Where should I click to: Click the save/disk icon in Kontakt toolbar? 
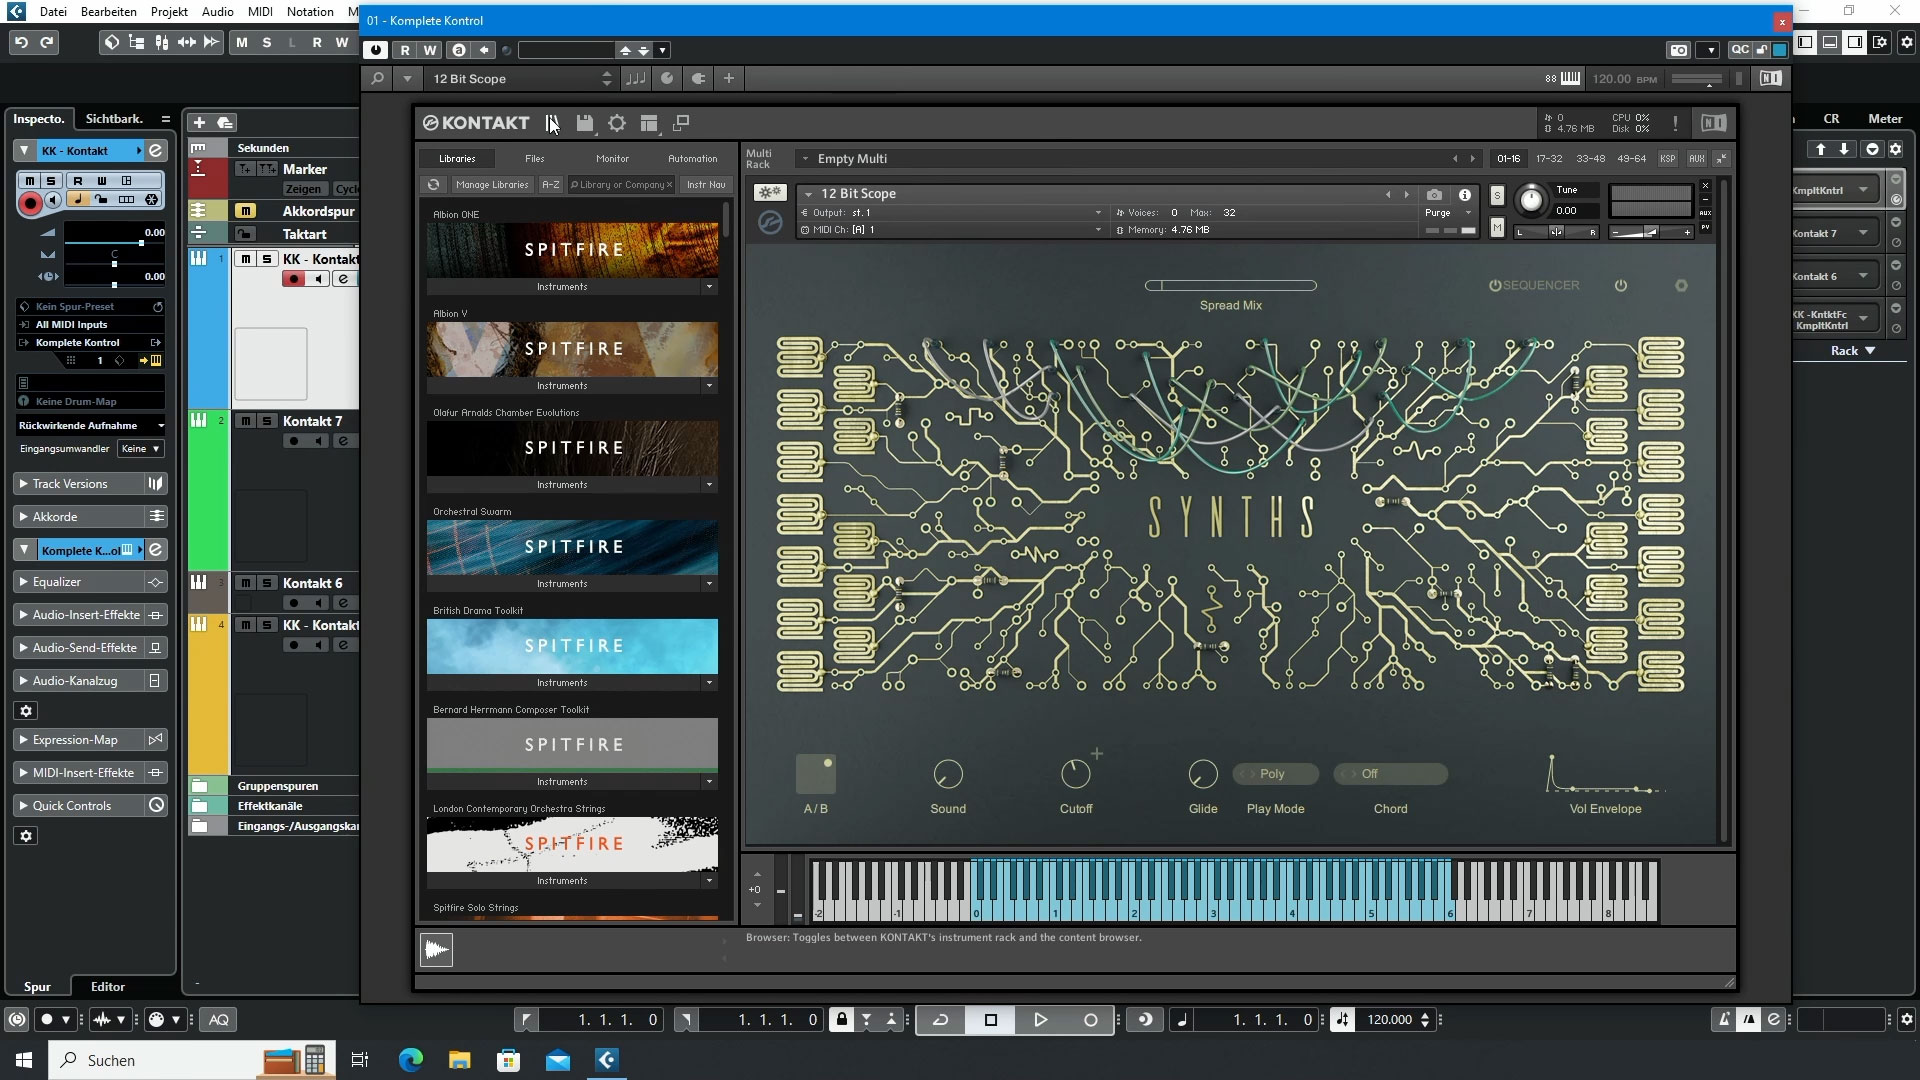point(584,123)
